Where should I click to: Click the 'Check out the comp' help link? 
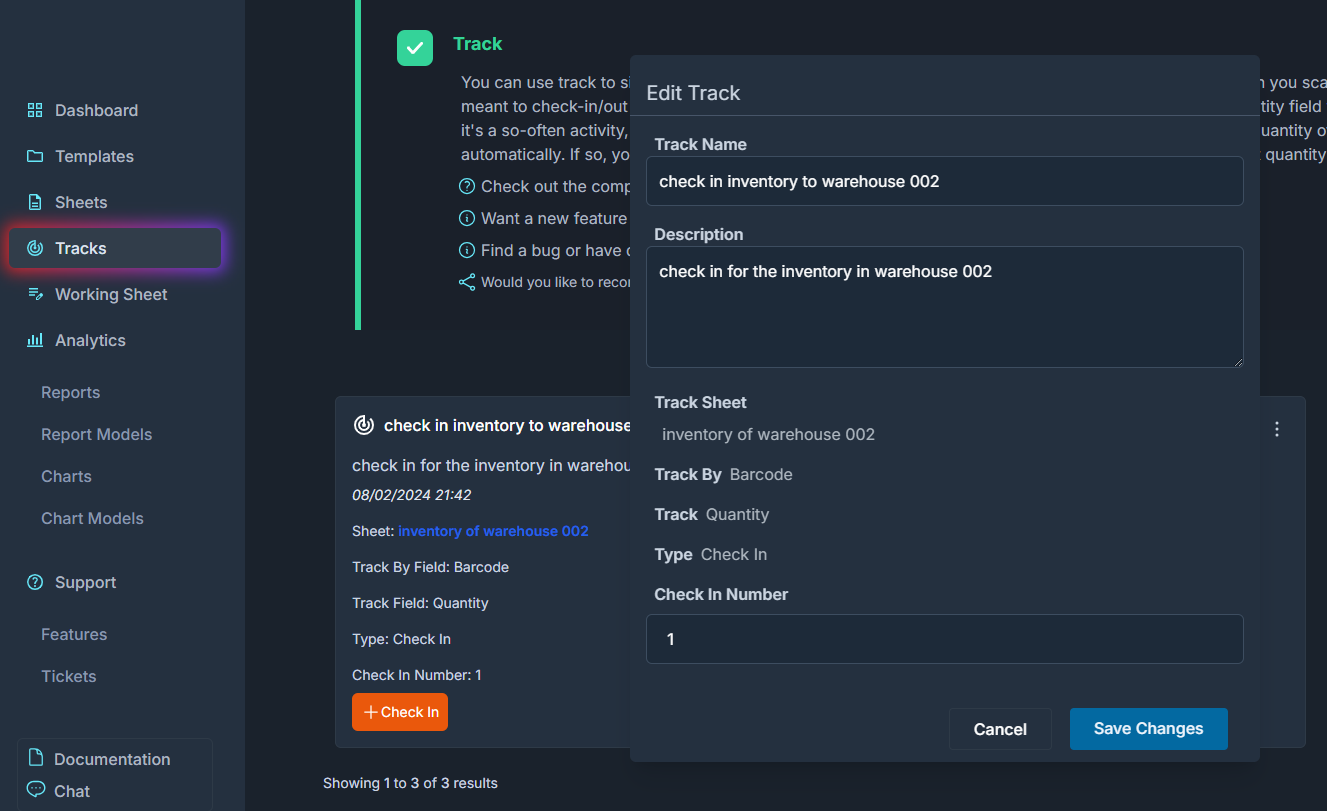tap(556, 186)
